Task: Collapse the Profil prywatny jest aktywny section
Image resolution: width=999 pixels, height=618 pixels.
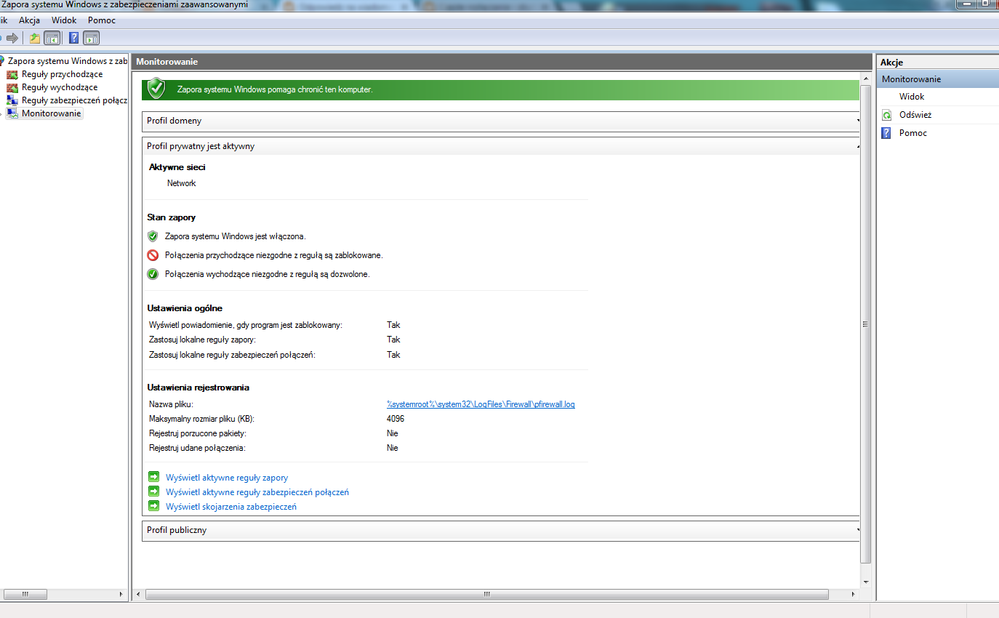Action: point(500,146)
